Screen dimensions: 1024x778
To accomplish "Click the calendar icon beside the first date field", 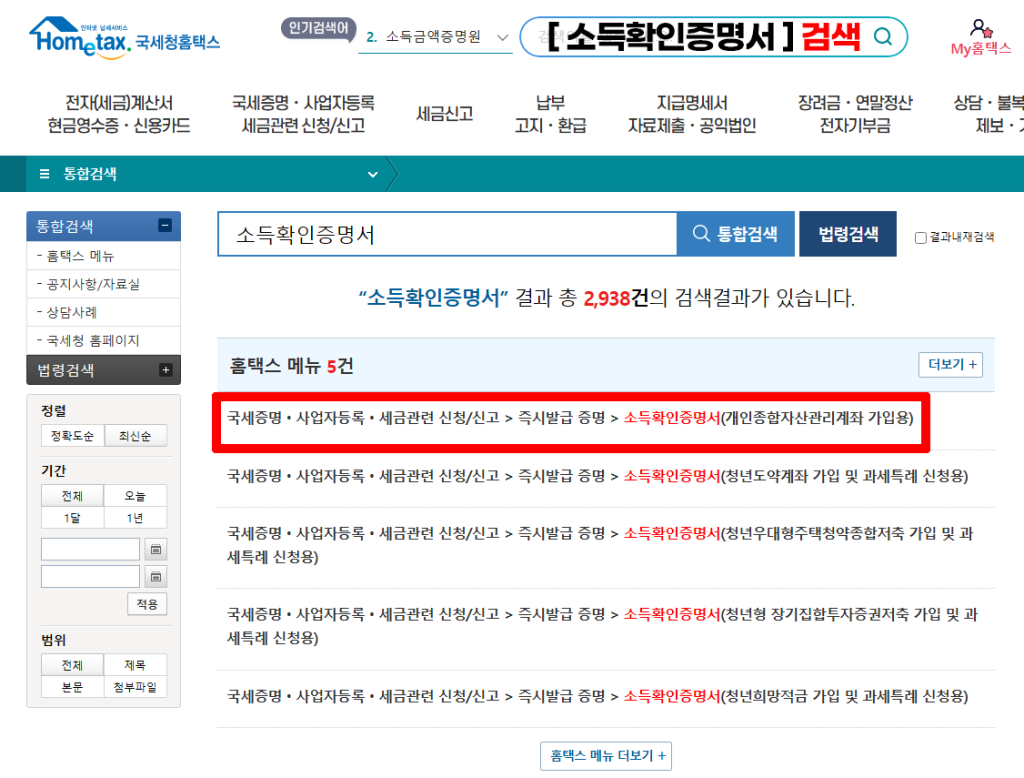I will pyautogui.click(x=156, y=548).
